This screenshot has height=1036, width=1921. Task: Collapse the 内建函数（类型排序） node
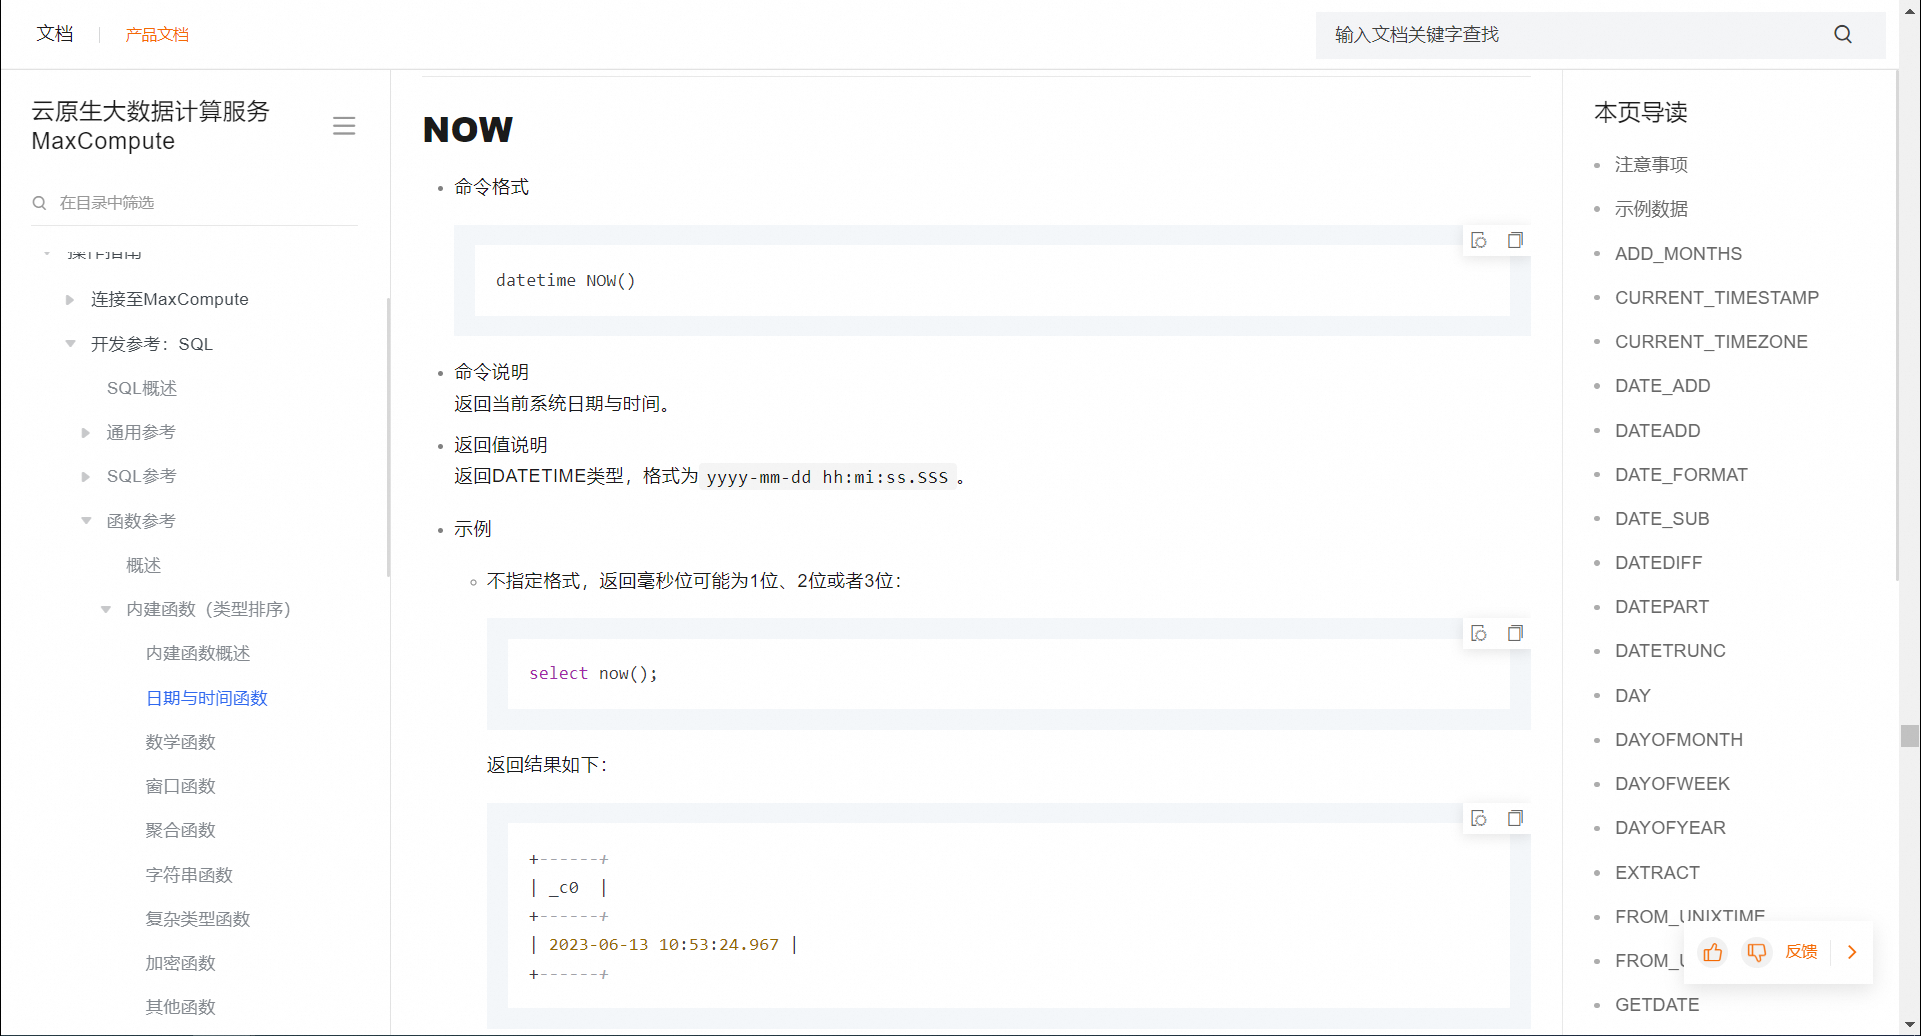pyautogui.click(x=106, y=610)
